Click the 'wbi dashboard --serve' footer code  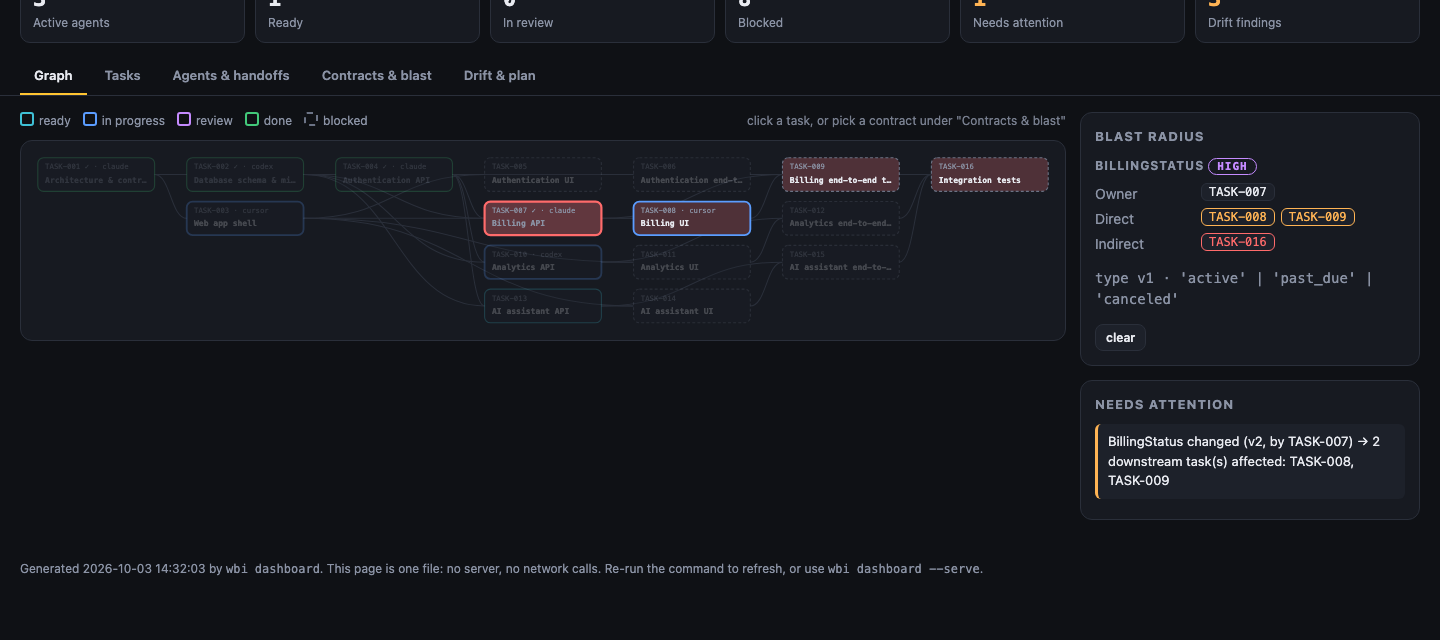click(x=904, y=569)
